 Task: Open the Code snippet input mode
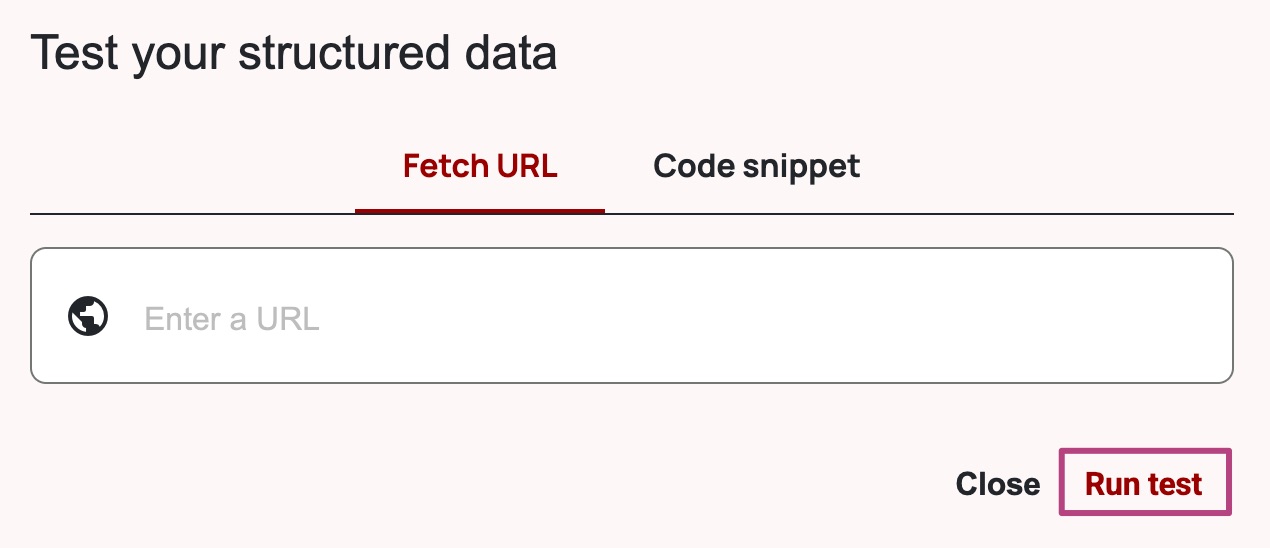click(756, 166)
